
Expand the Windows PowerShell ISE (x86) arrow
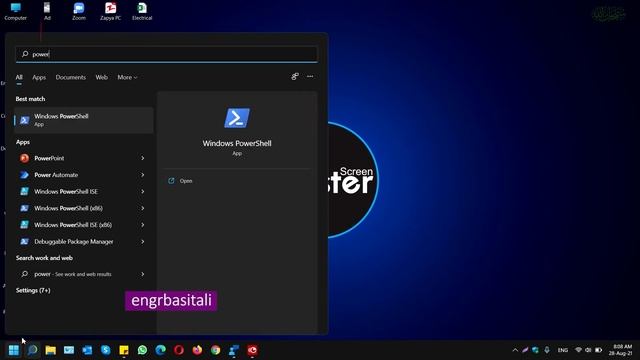(142, 225)
